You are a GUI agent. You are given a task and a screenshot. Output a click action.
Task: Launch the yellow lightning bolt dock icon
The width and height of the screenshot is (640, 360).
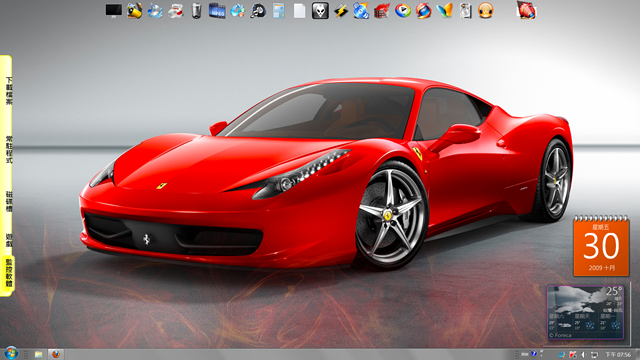(x=341, y=11)
